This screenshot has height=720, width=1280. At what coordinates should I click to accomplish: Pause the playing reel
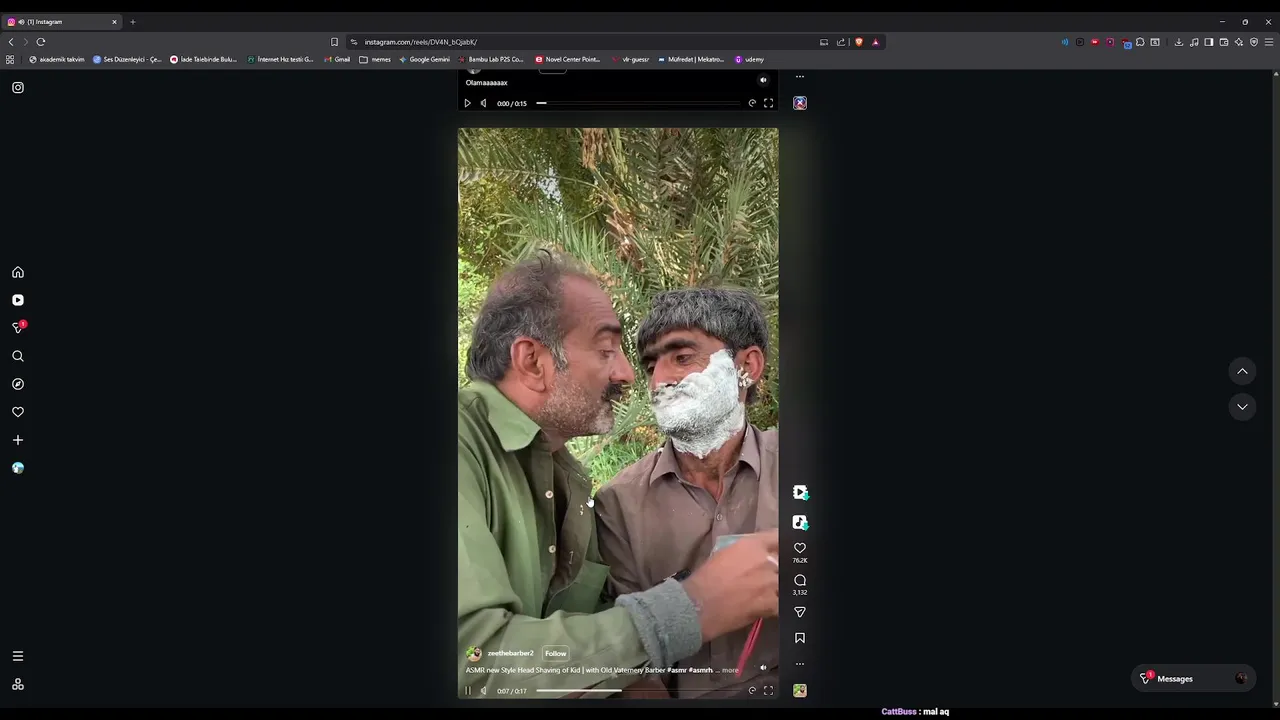click(x=467, y=690)
